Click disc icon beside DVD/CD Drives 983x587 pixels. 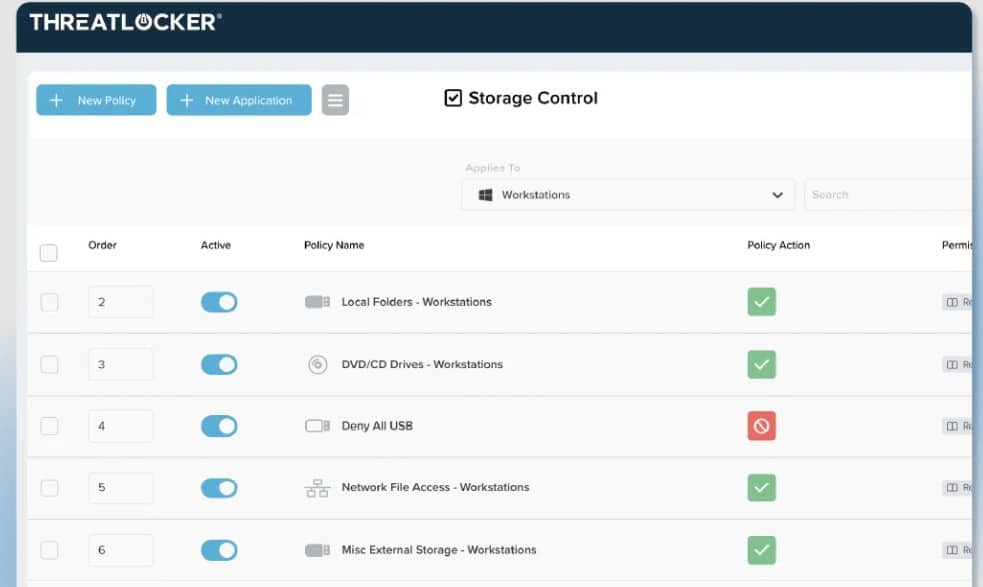coord(318,364)
